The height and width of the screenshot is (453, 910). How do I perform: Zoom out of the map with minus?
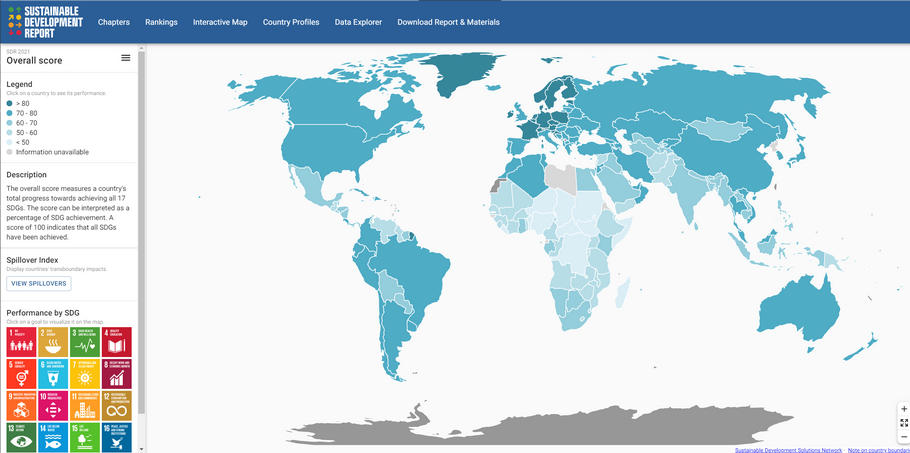904,437
